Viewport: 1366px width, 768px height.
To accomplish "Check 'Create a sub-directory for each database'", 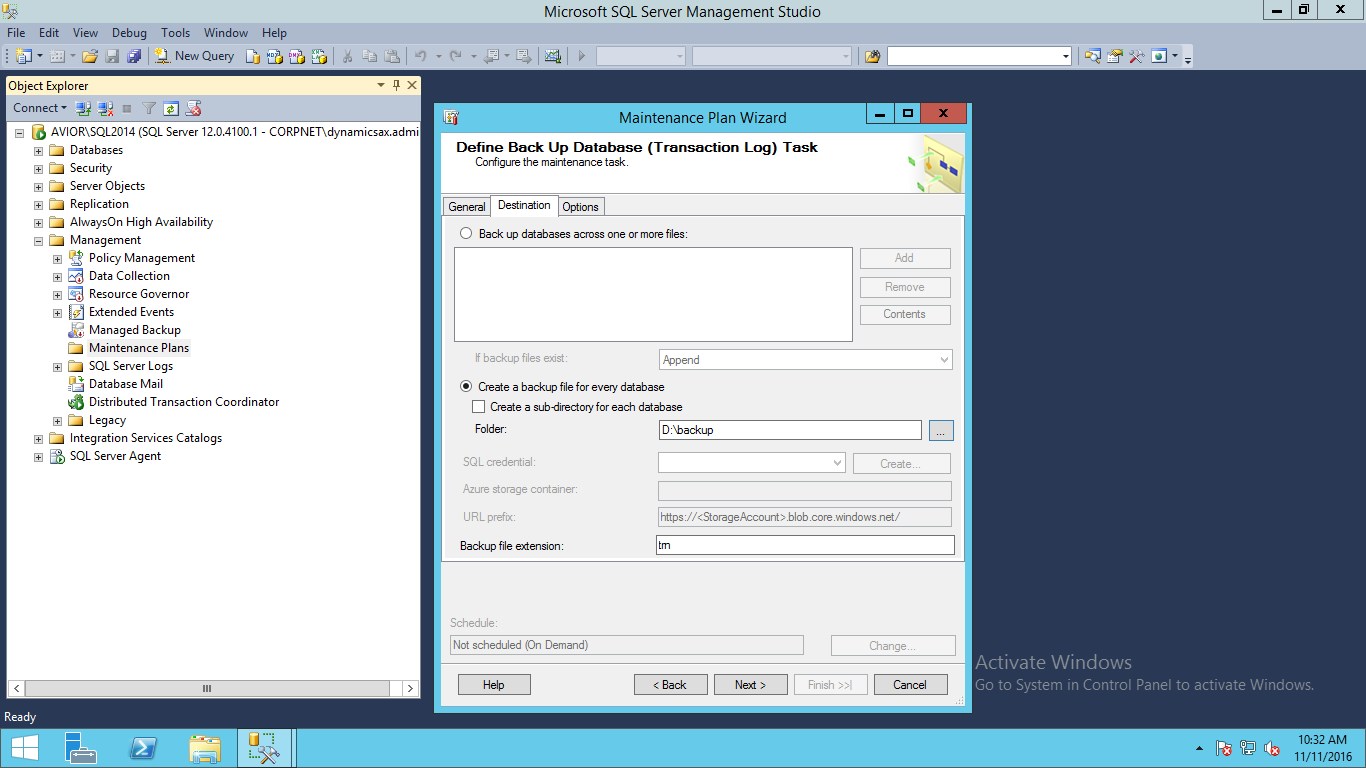I will pos(478,407).
